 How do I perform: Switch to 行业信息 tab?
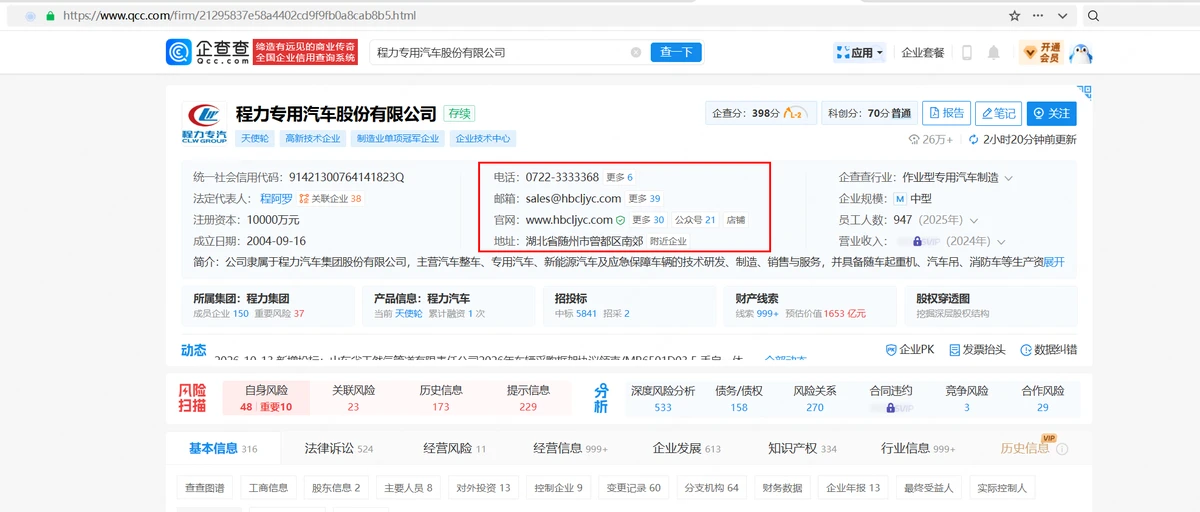click(918, 448)
